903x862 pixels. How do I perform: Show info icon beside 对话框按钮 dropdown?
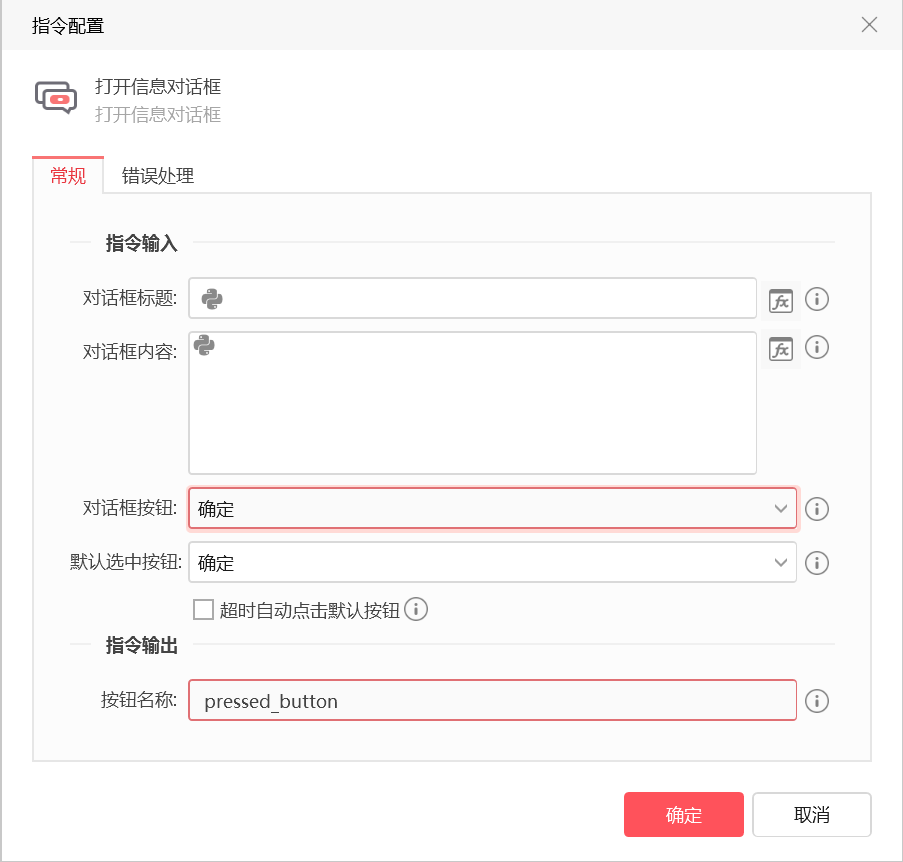pyautogui.click(x=817, y=509)
